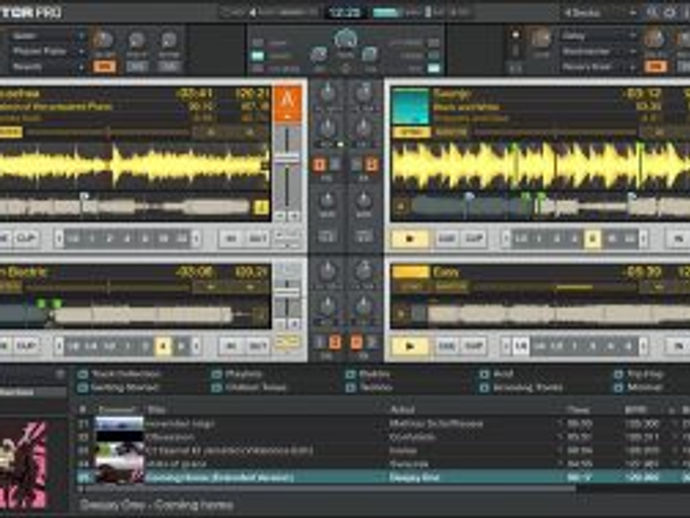Click the CUP button on Deck A
This screenshot has height=518, width=690.
tap(26, 239)
